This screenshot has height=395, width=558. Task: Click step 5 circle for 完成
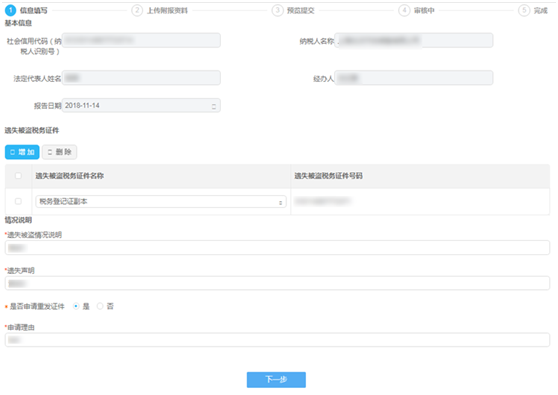click(524, 10)
